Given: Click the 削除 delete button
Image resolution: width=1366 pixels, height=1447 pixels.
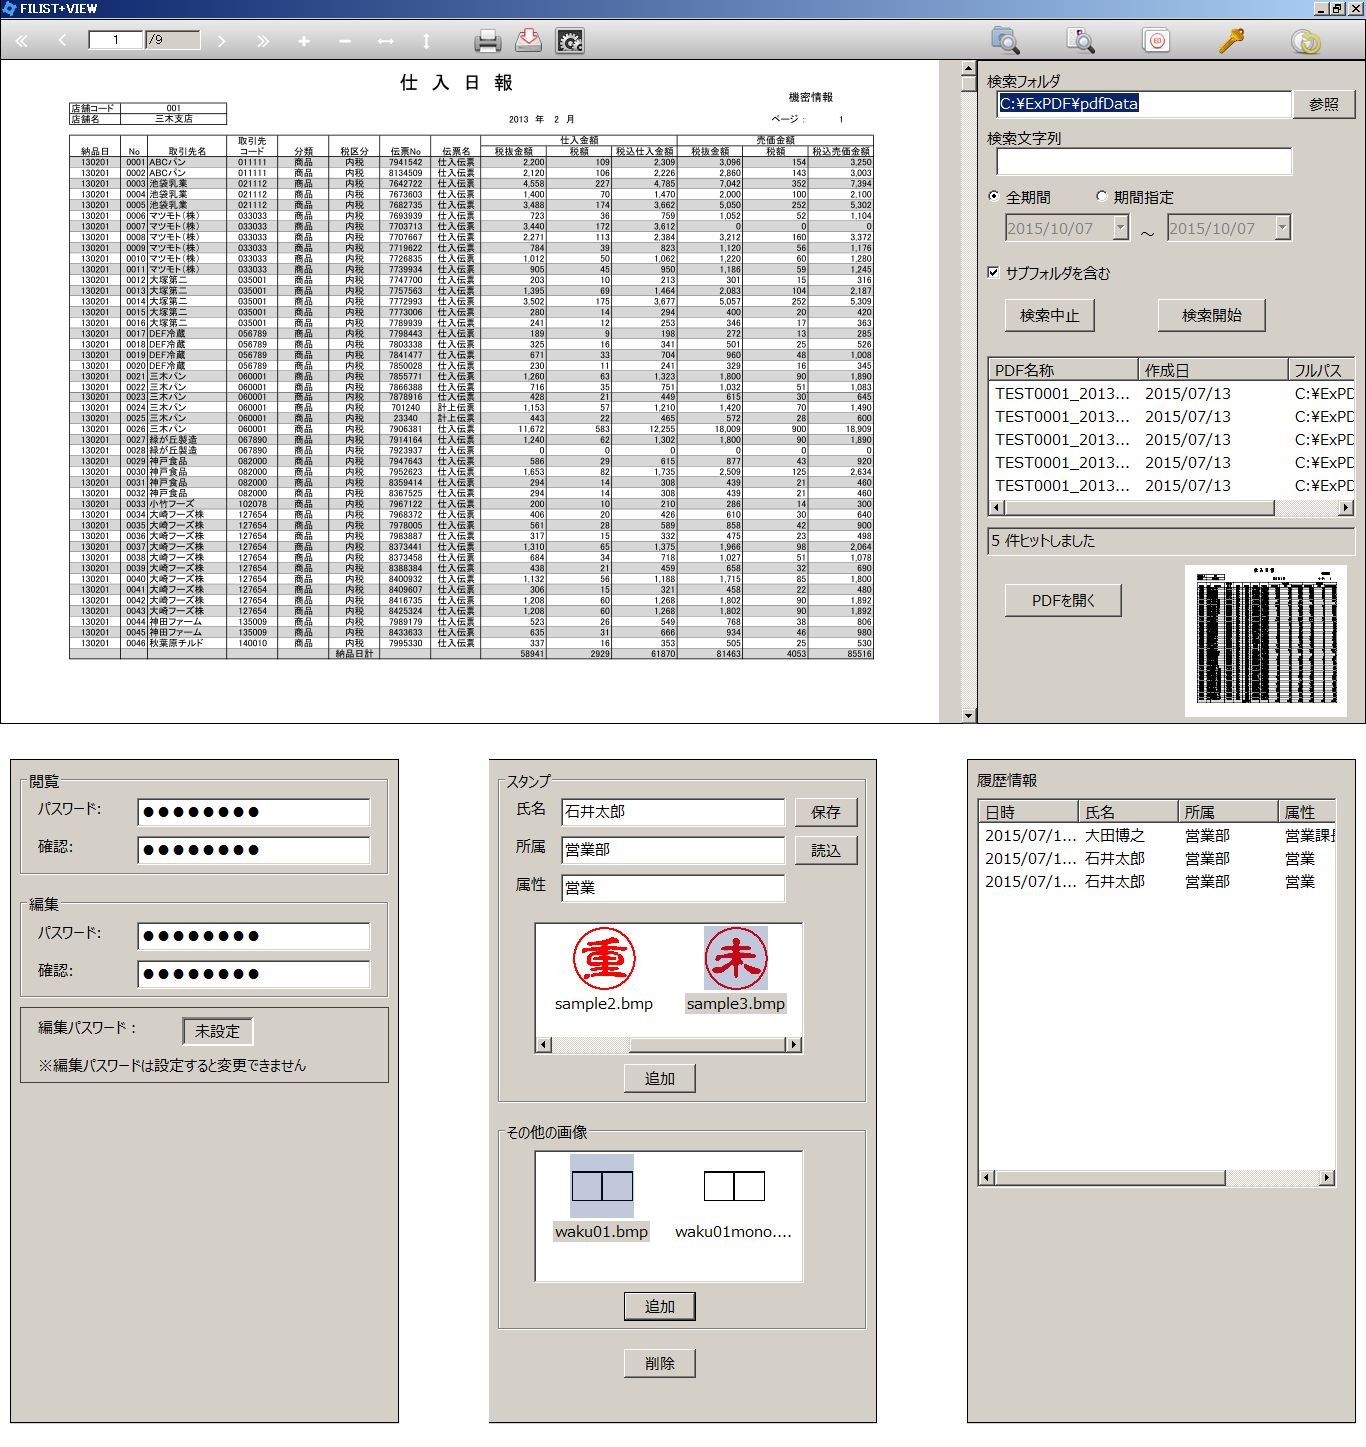Looking at the screenshot, I should tap(660, 1363).
